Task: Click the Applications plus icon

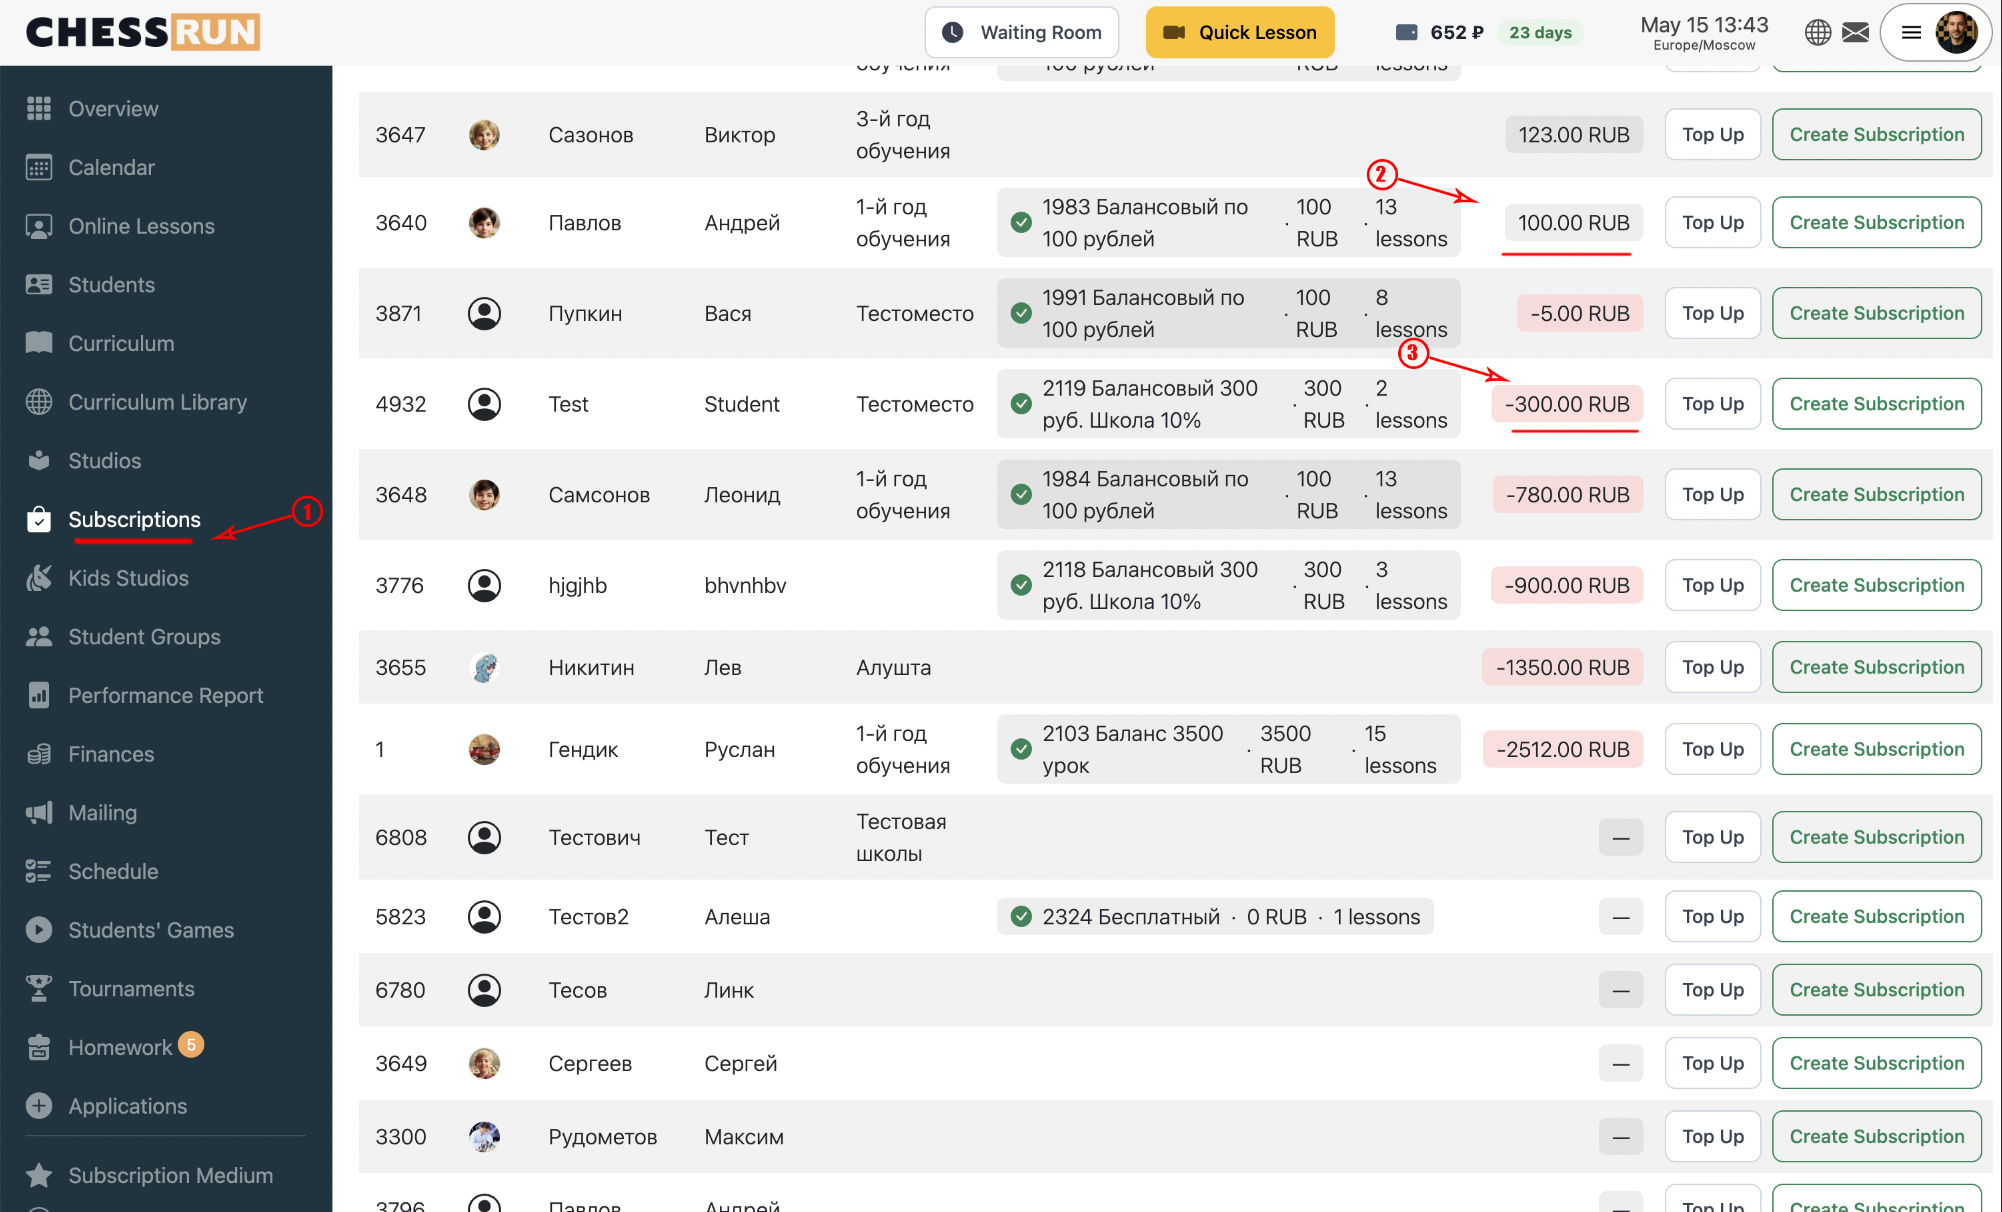Action: click(x=39, y=1106)
